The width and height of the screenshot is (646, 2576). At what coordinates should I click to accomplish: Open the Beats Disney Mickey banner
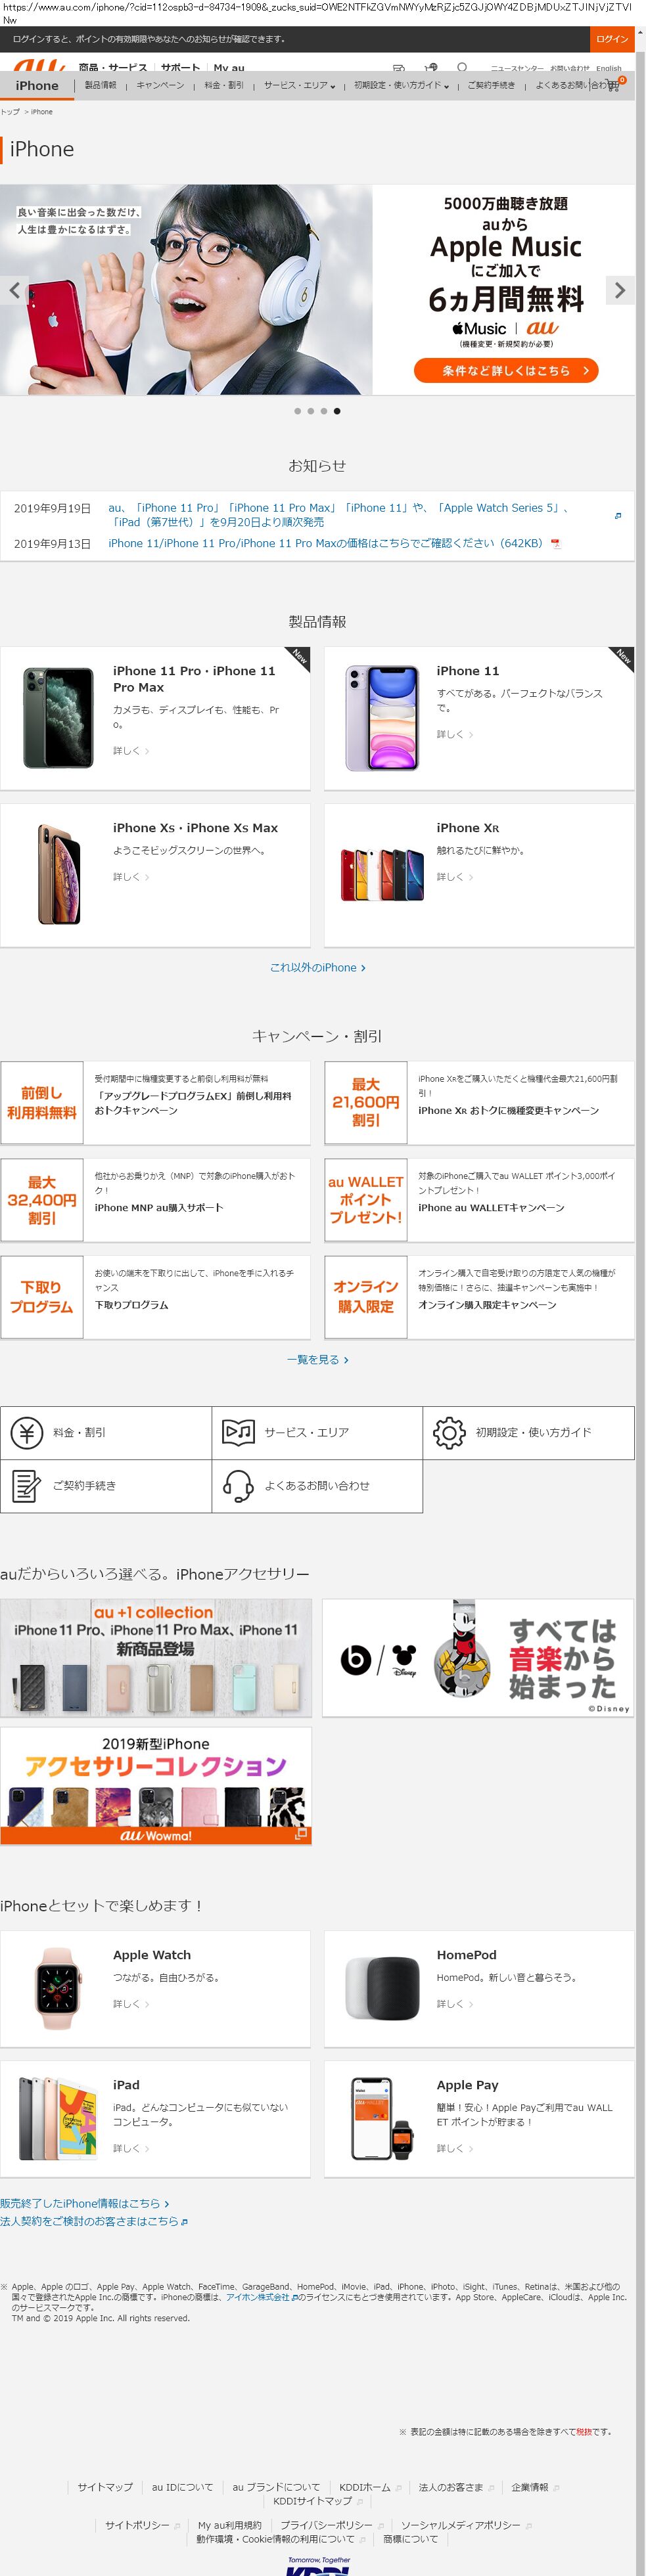(478, 1657)
